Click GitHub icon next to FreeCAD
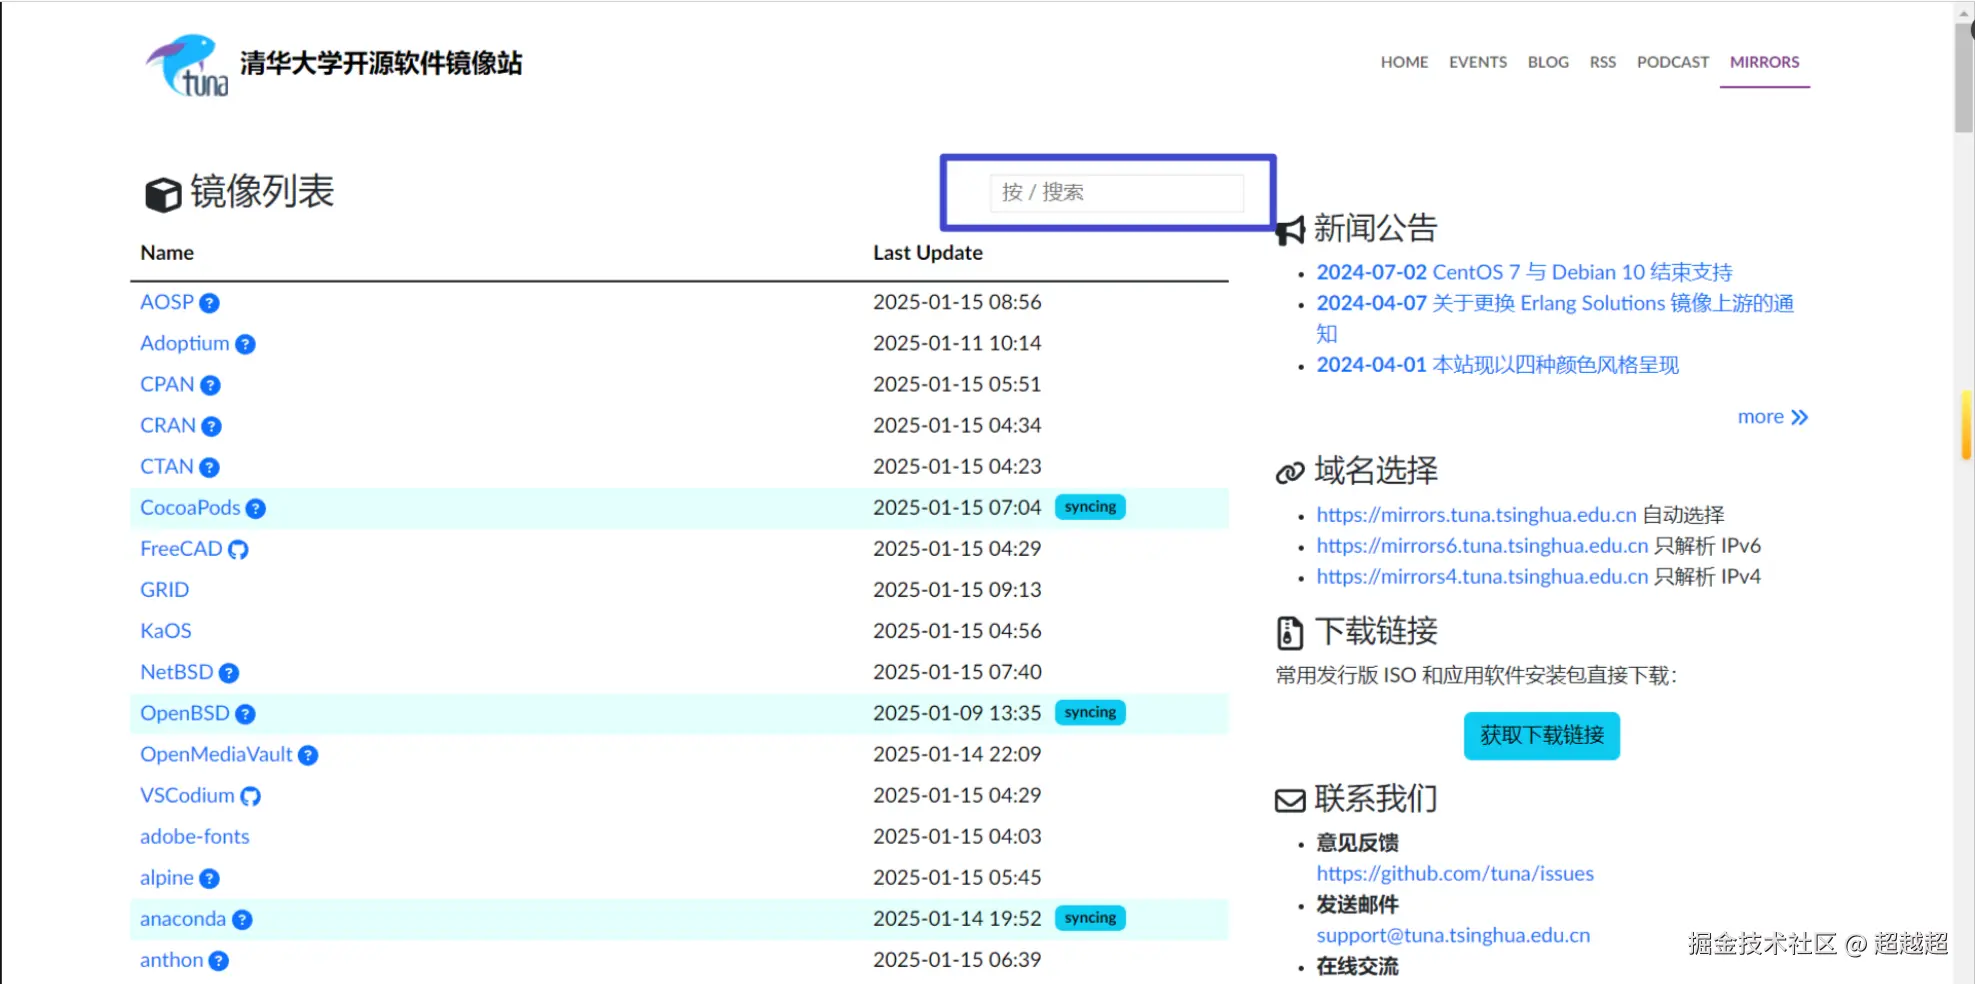 238,549
